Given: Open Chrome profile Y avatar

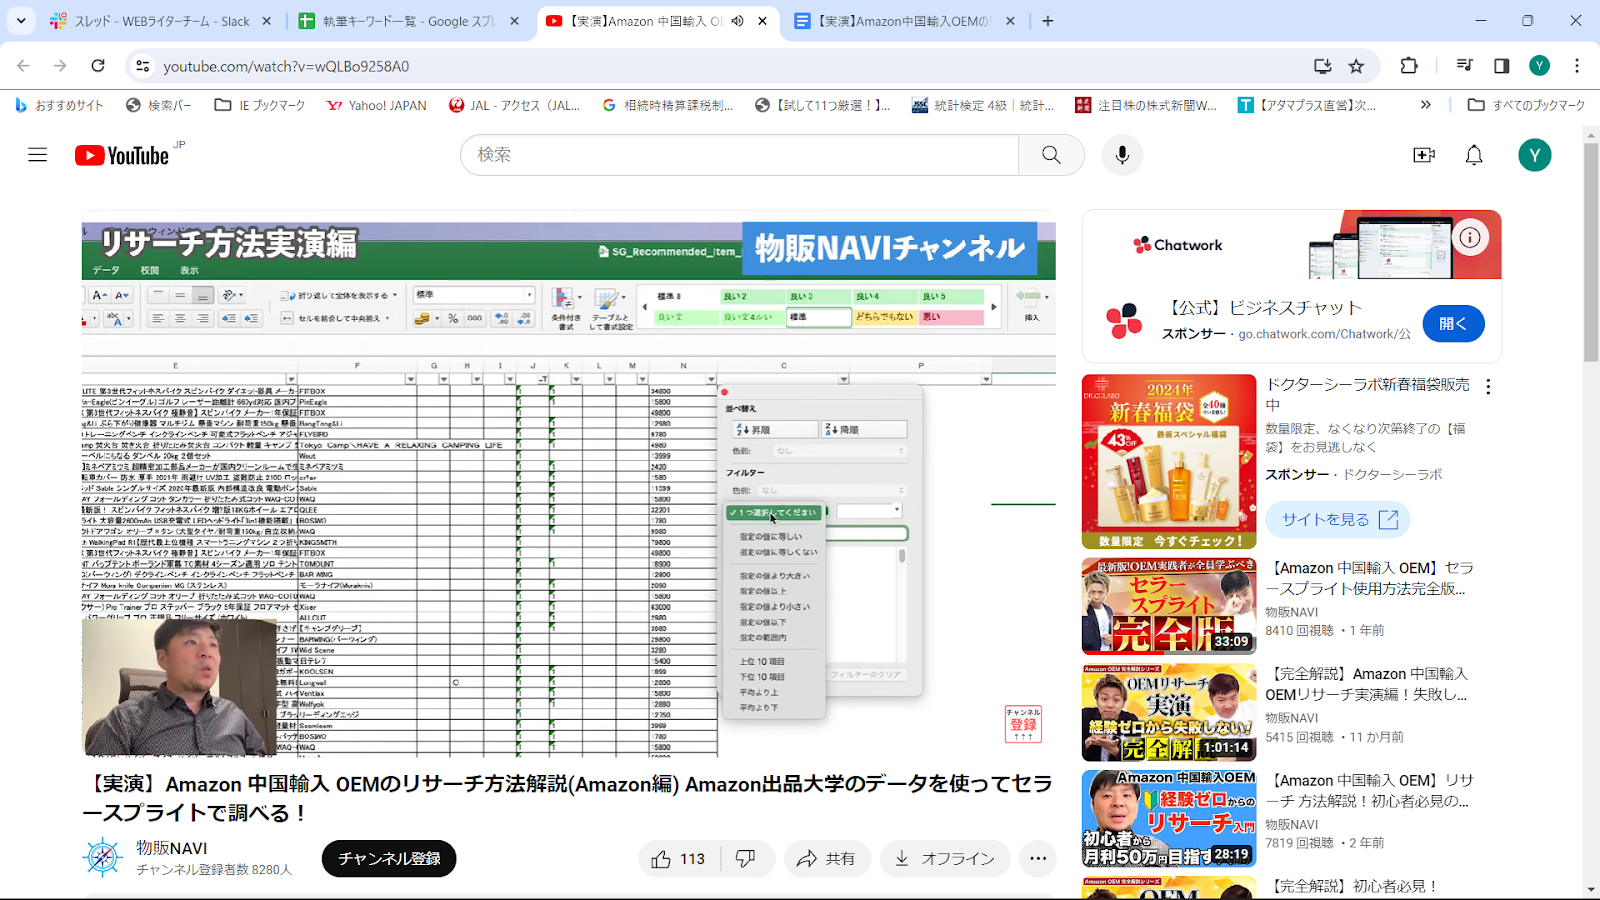Looking at the screenshot, I should (1539, 66).
